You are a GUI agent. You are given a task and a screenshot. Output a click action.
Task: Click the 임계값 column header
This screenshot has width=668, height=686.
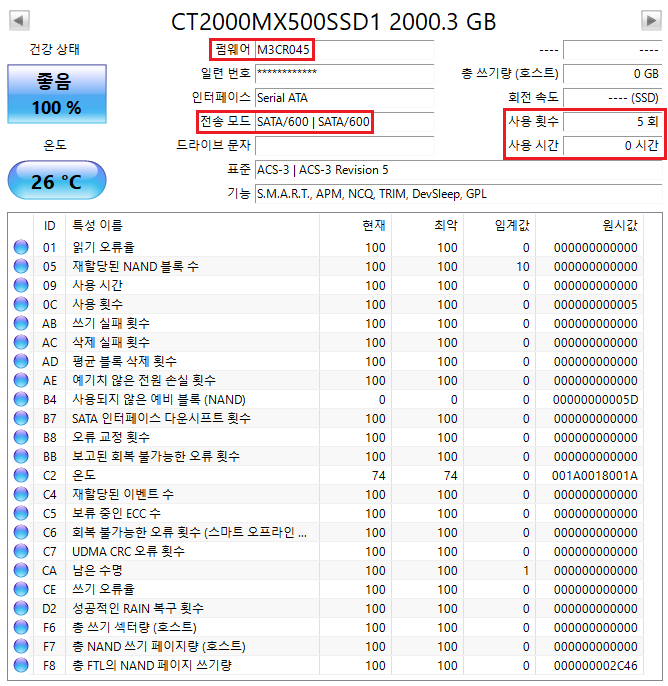500,226
